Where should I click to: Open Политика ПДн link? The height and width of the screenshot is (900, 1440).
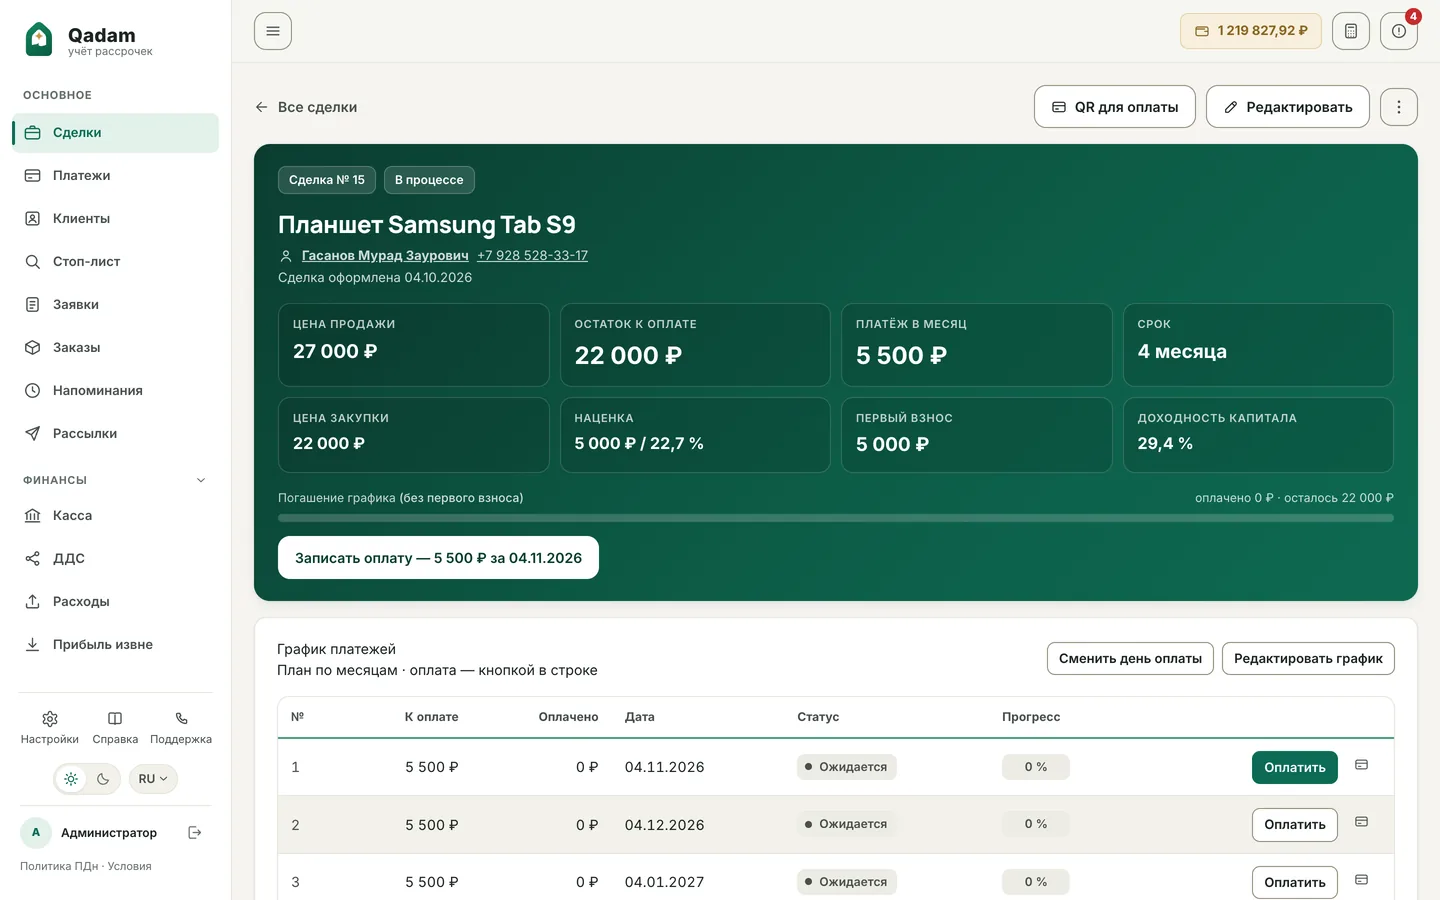click(59, 867)
